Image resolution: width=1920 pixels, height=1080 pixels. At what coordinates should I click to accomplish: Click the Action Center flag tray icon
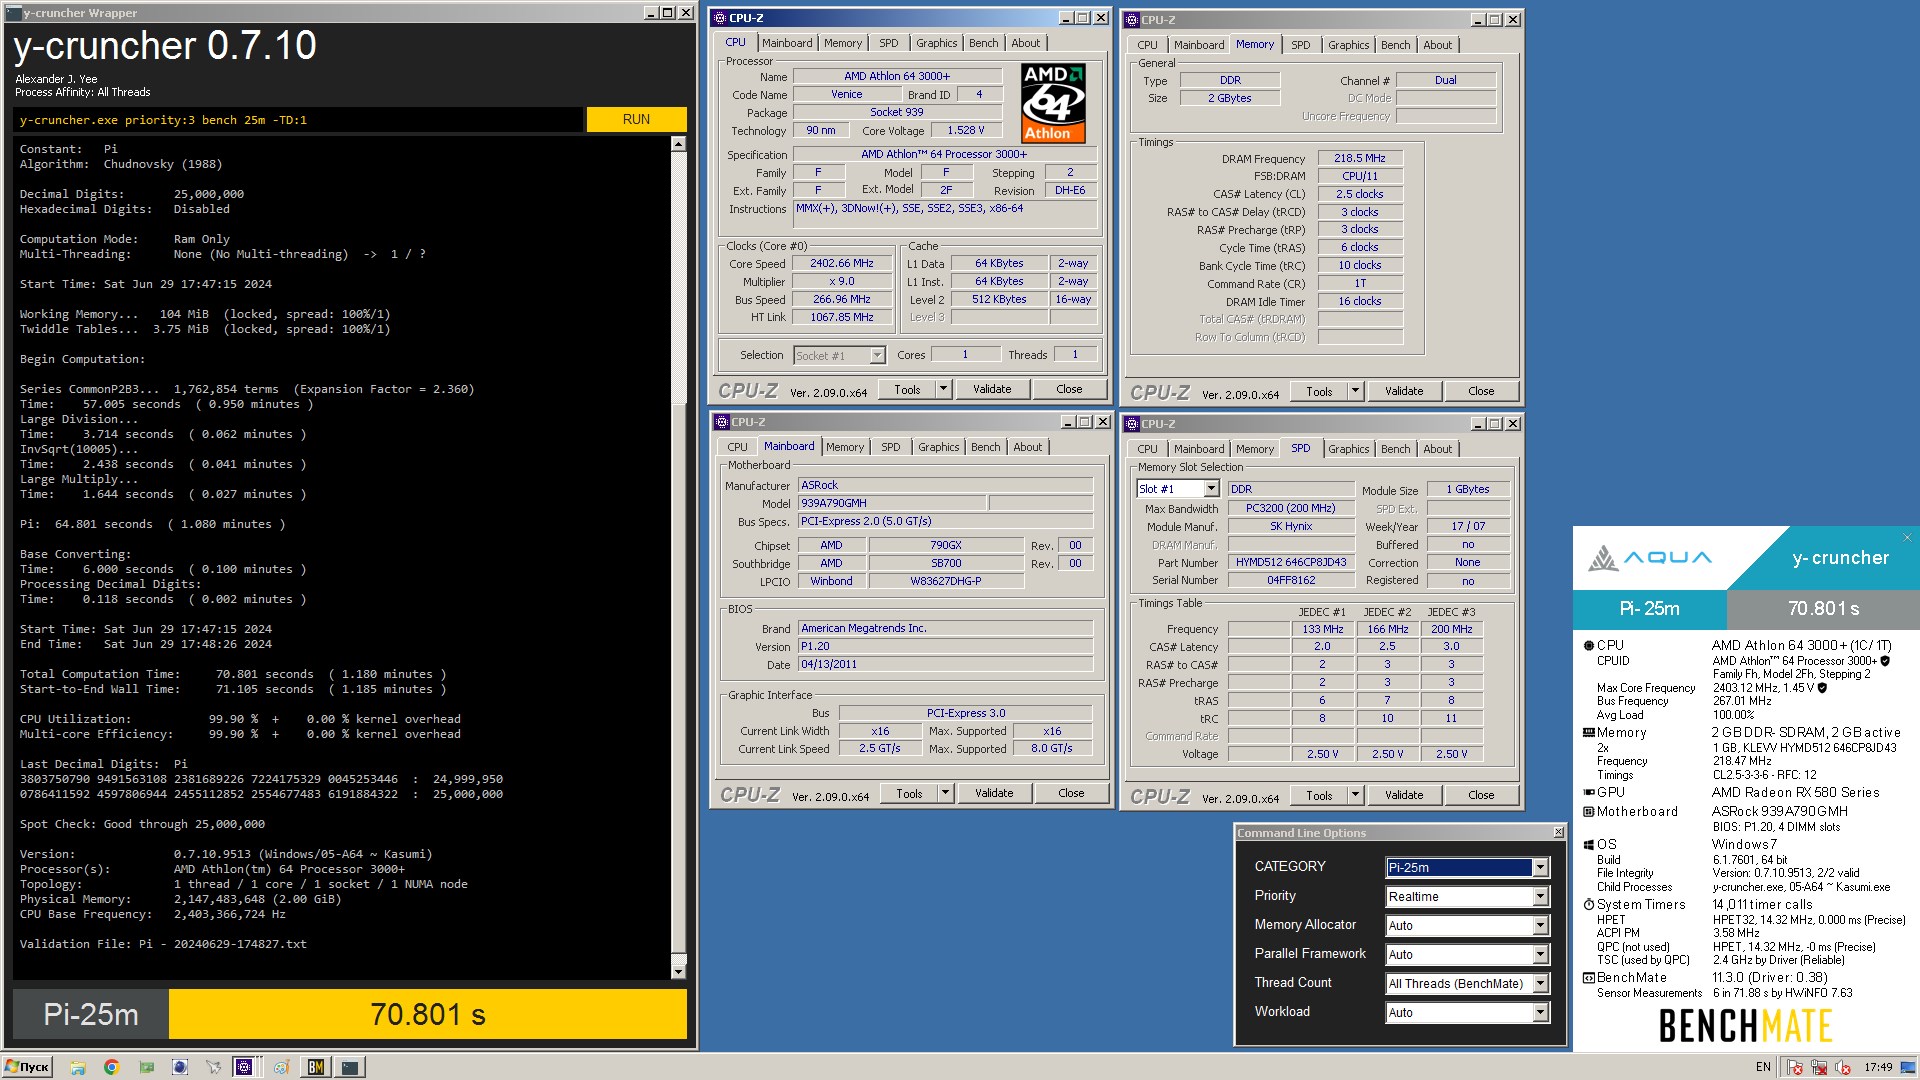coord(1795,1067)
